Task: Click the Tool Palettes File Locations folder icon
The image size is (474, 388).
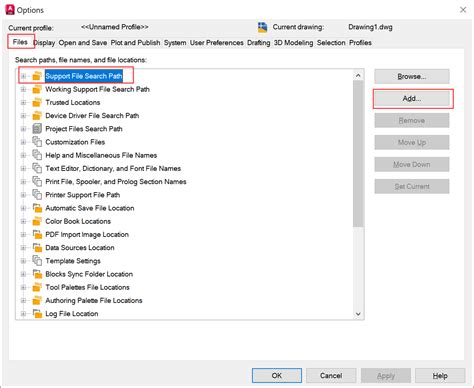Action: pos(37,287)
